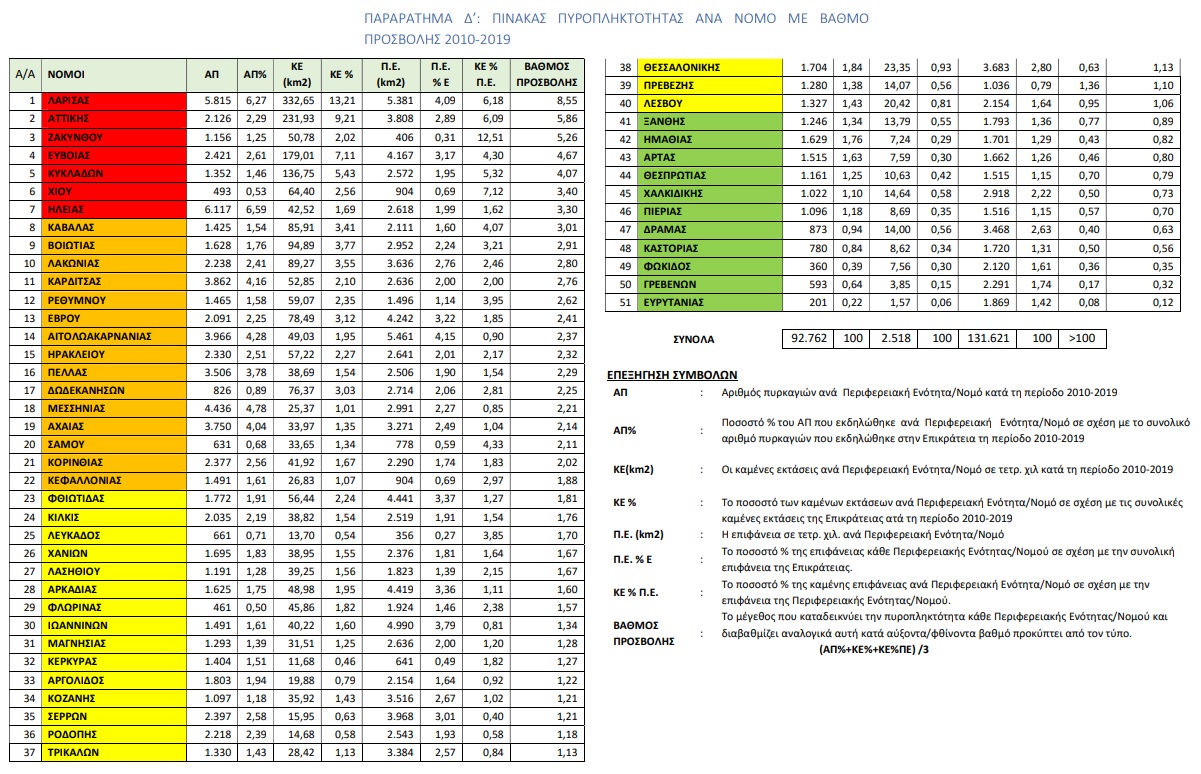This screenshot has height=774, width=1201.
Task: Click the ΑΠ% column header
Action: pos(254,75)
